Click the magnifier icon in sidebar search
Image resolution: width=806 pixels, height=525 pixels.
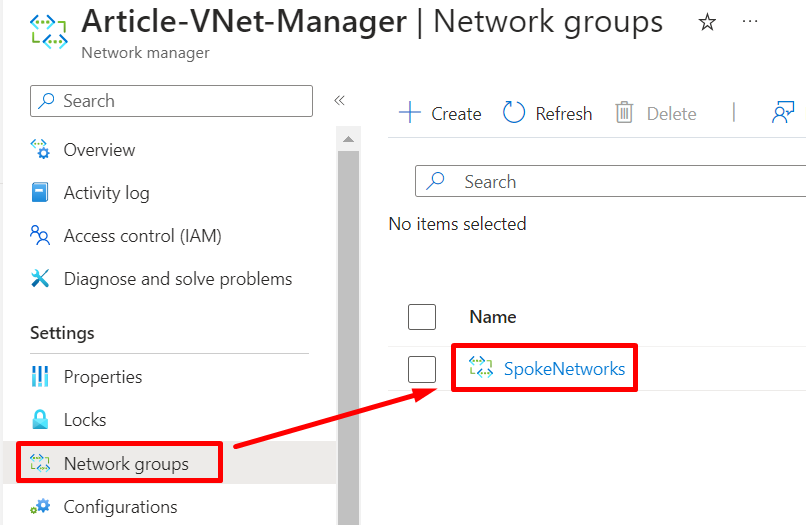coord(46,100)
